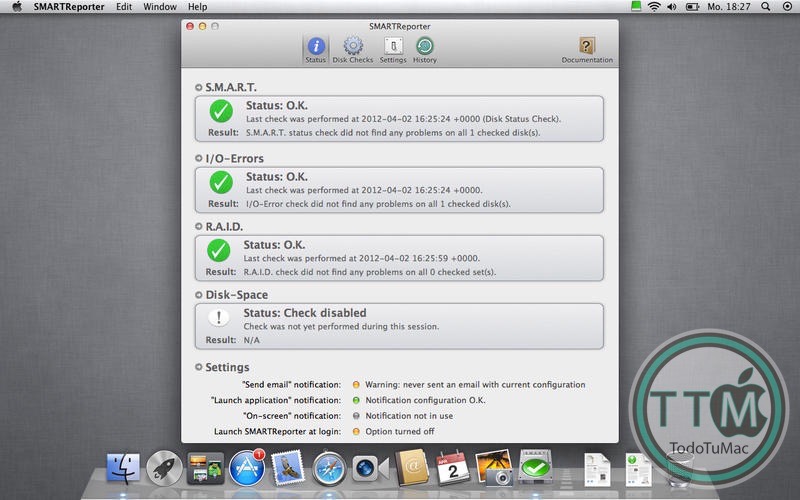Open the Disk Checks gear icon
Screen dimensions: 800x500
pyautogui.click(x=353, y=46)
